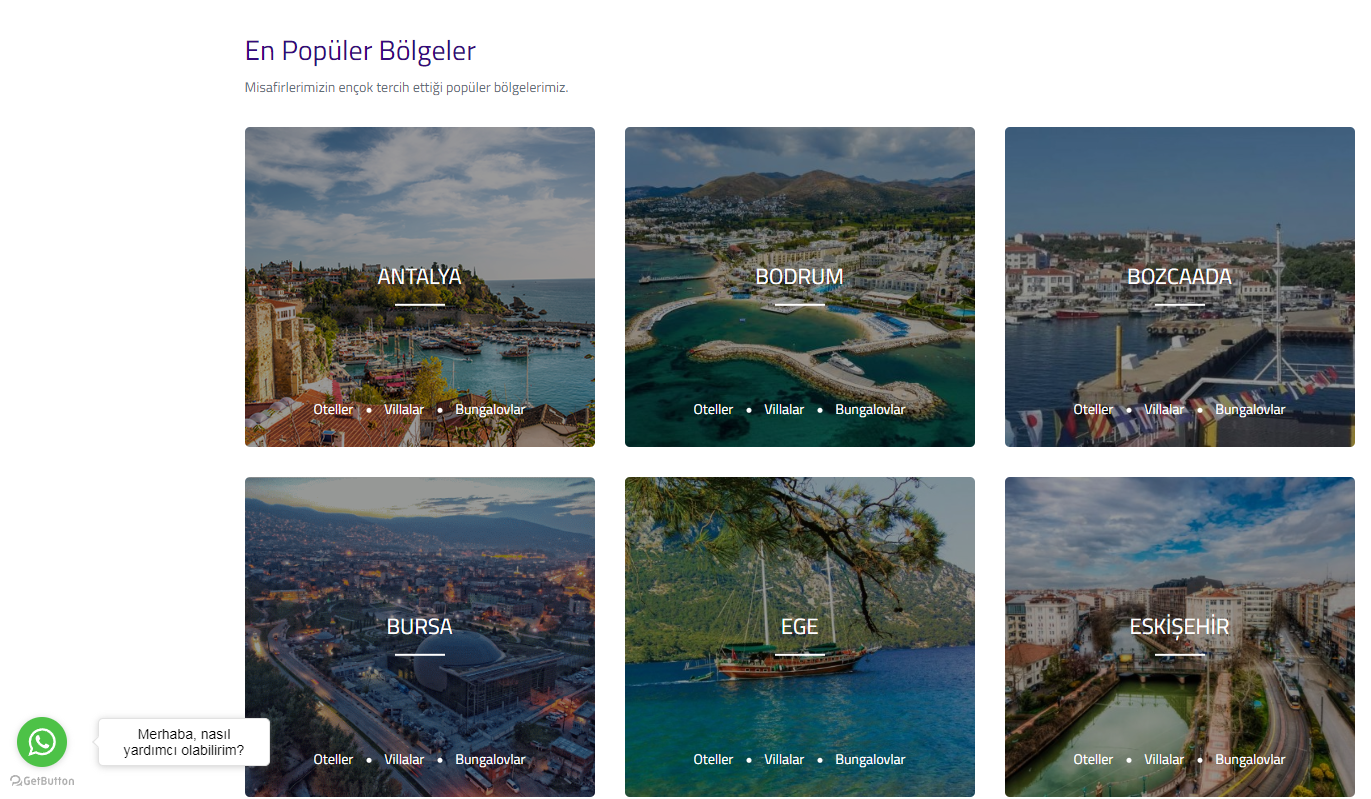Select Oteller under Antalya
The width and height of the screenshot is (1371, 799).
pyautogui.click(x=333, y=409)
